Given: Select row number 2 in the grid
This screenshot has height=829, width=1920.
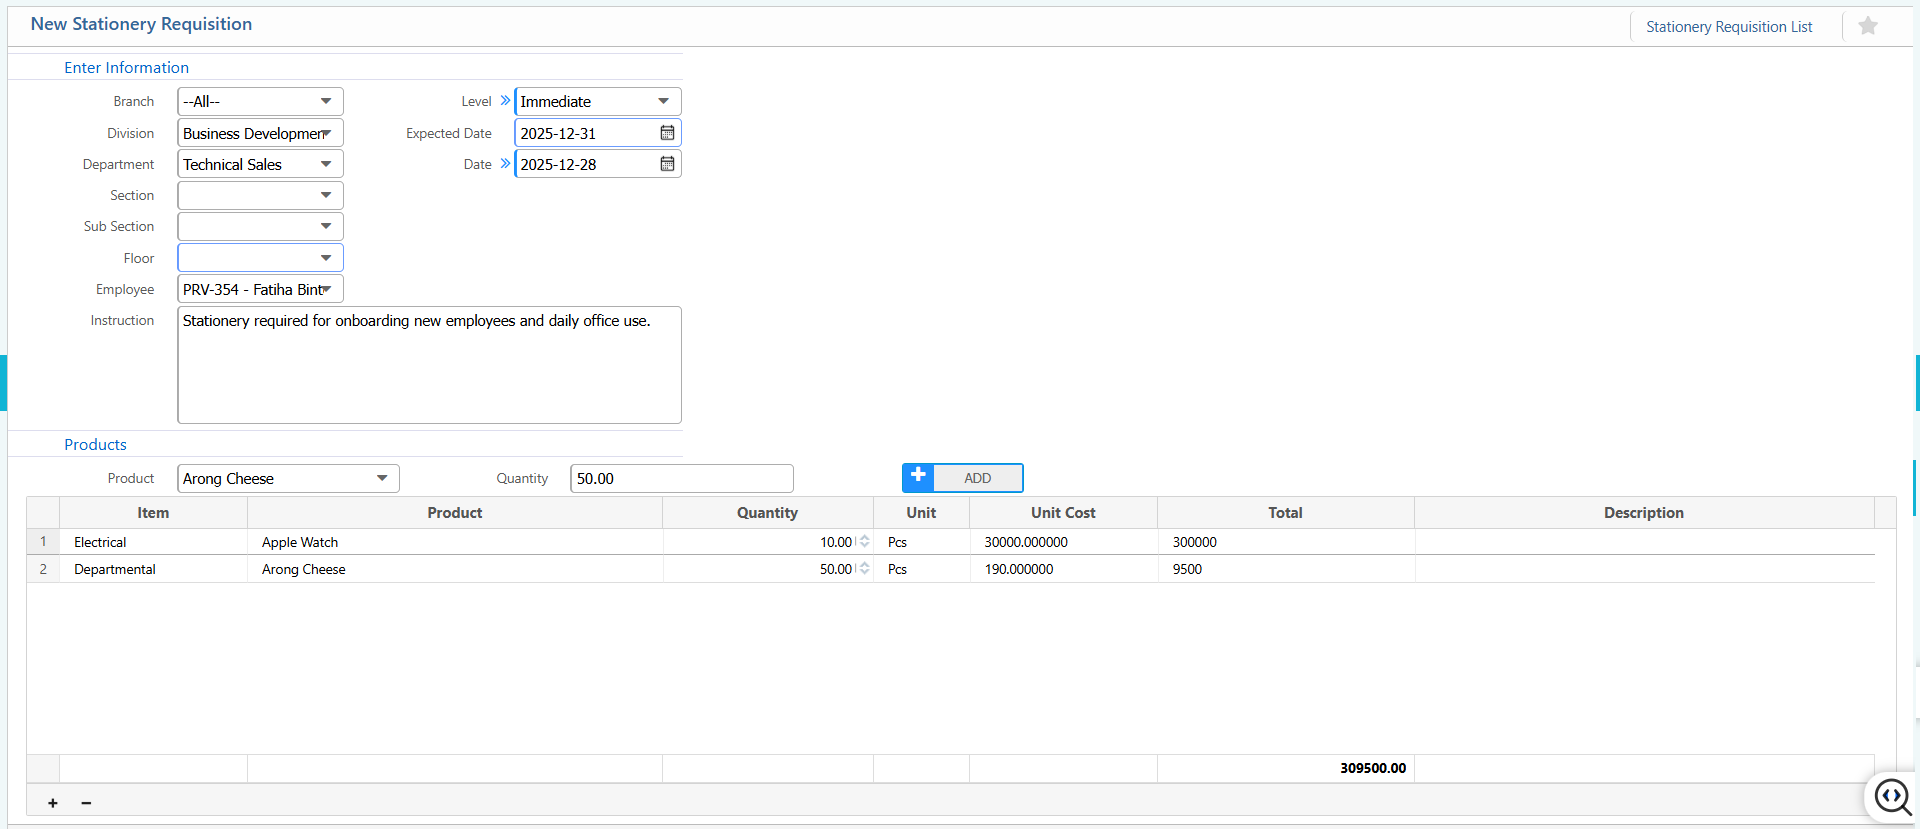Looking at the screenshot, I should (x=43, y=569).
